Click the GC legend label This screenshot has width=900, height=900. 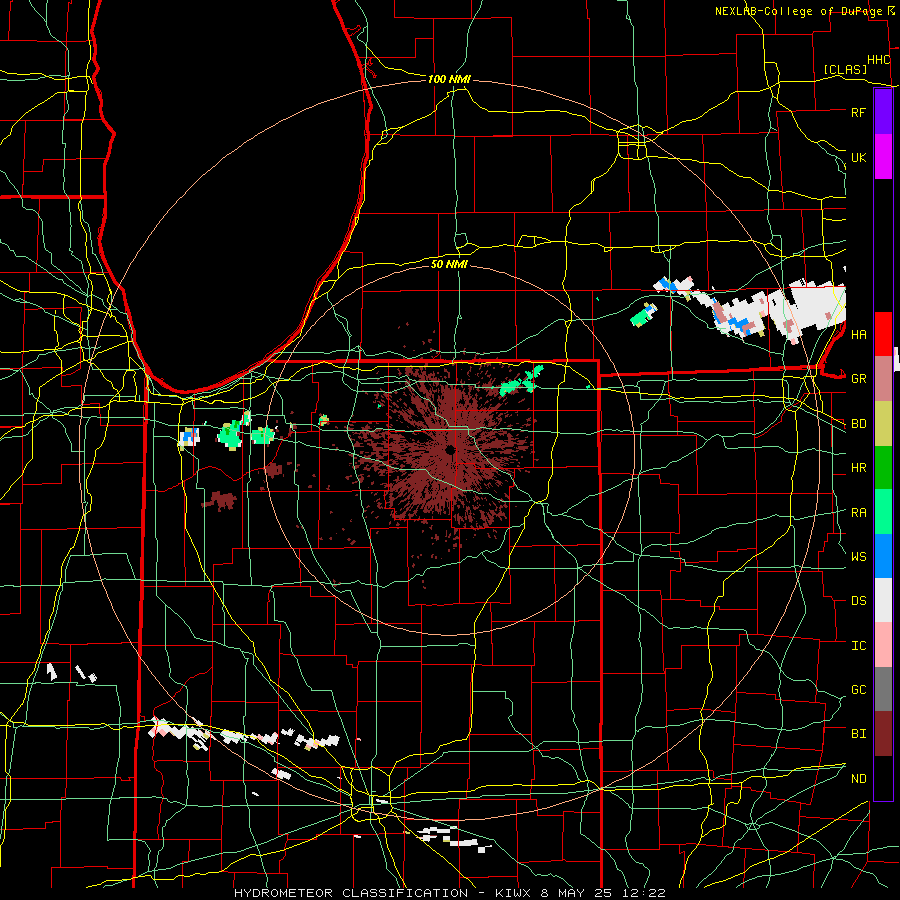(858, 689)
